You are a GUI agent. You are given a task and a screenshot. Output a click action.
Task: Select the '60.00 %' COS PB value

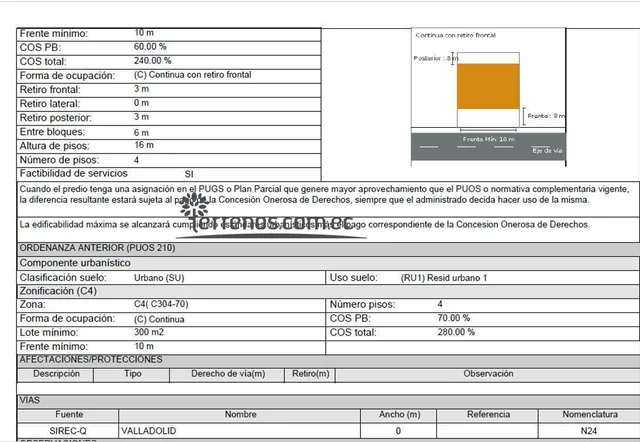point(150,47)
